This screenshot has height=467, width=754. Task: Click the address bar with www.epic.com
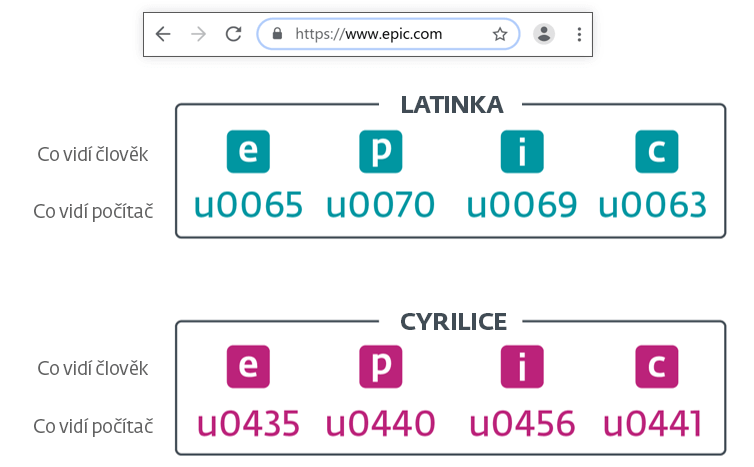tap(388, 34)
